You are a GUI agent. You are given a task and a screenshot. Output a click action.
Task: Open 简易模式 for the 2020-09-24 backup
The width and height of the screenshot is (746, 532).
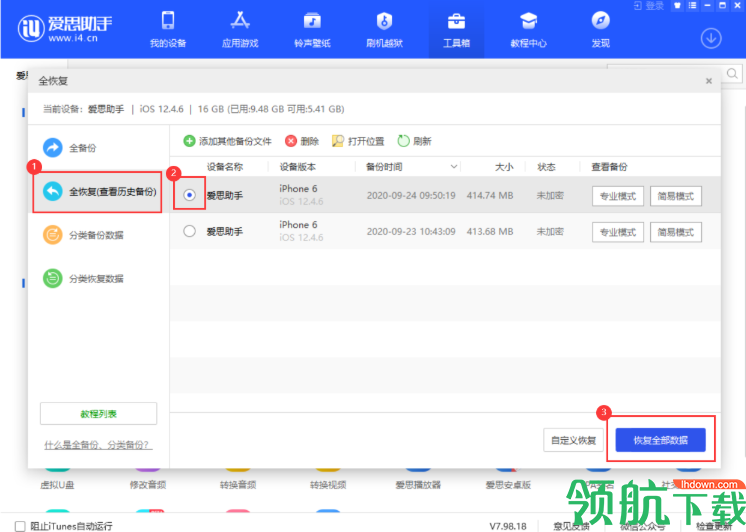676,196
